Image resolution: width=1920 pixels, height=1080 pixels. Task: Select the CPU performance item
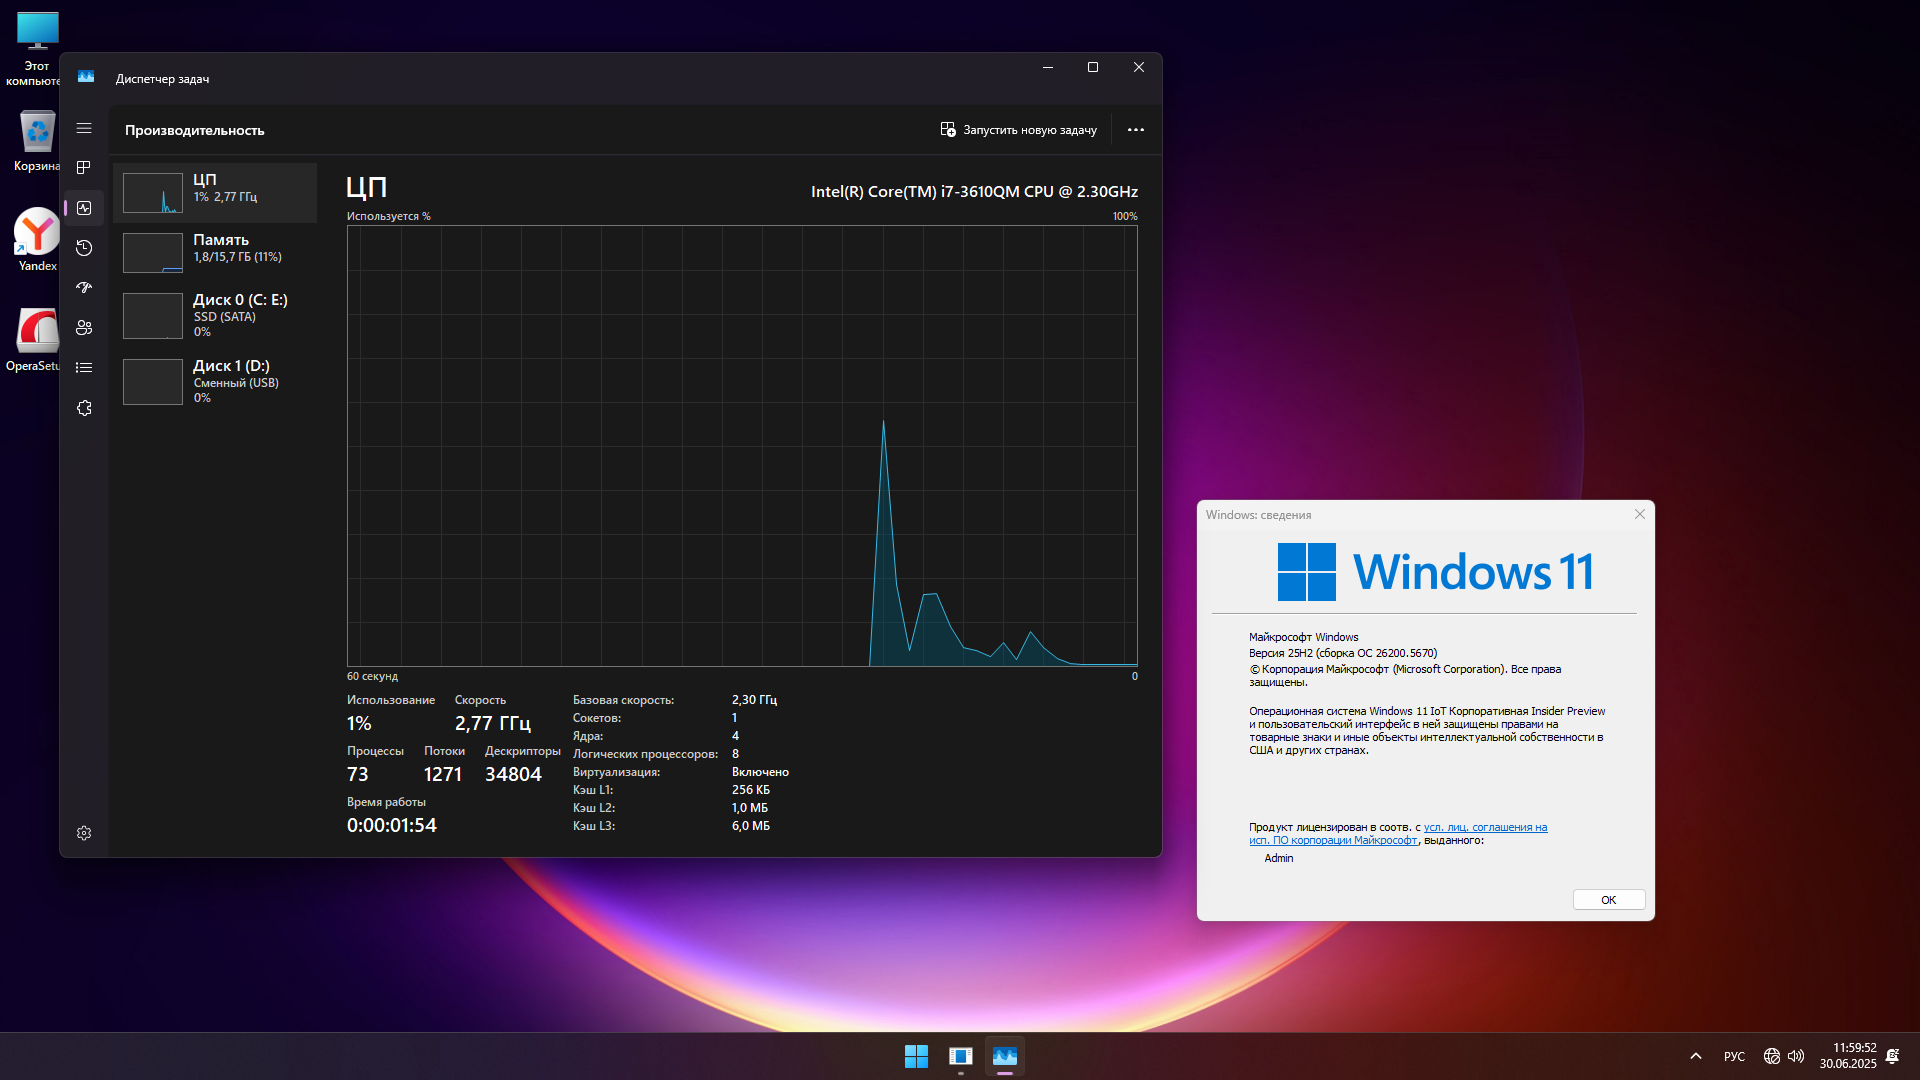tap(215, 192)
